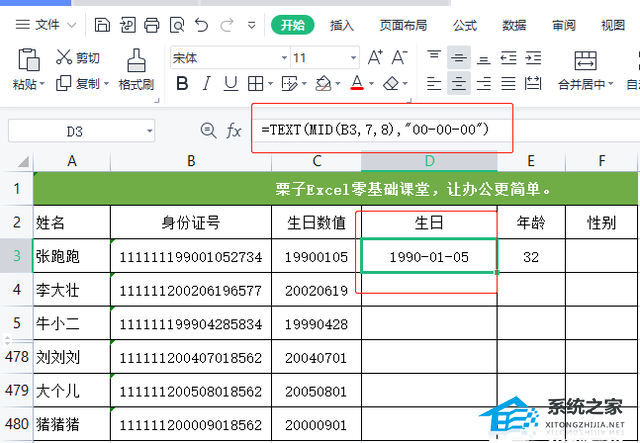
Task: Switch to the 插入 ribbon tab
Action: [342, 25]
